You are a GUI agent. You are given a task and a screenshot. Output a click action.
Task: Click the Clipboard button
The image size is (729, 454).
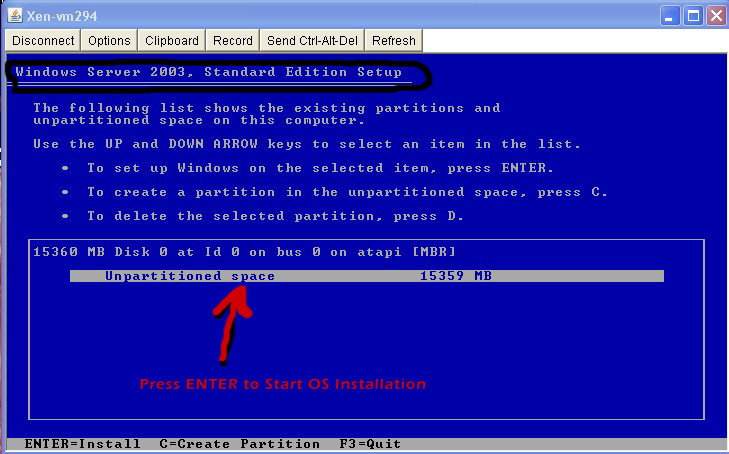(172, 40)
